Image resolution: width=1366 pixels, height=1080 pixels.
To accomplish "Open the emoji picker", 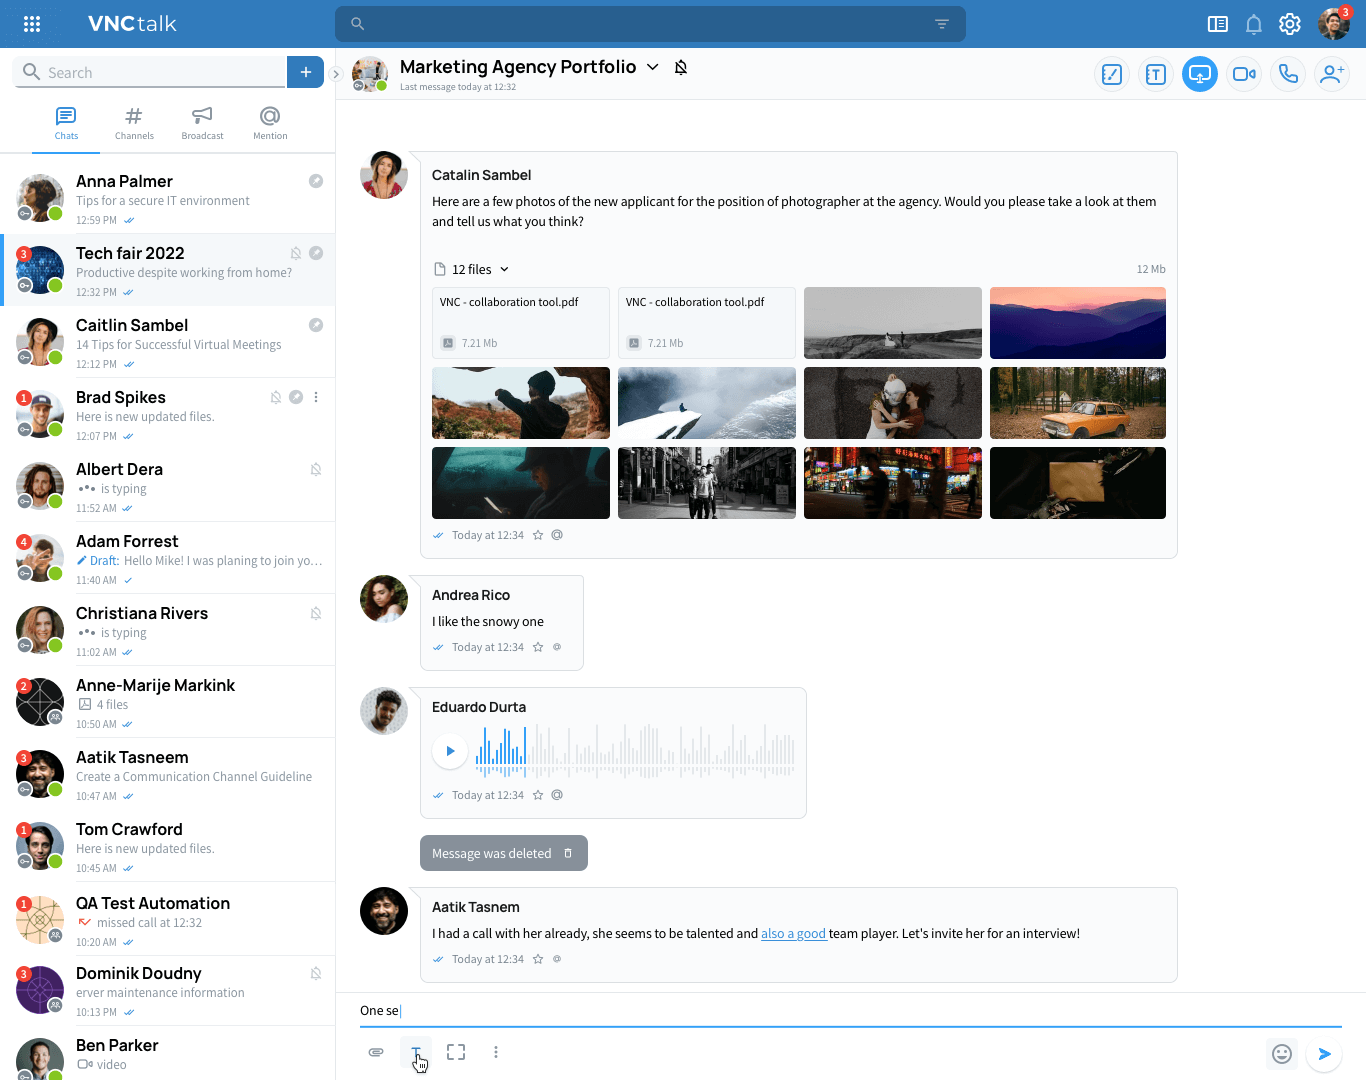I will [x=1282, y=1053].
